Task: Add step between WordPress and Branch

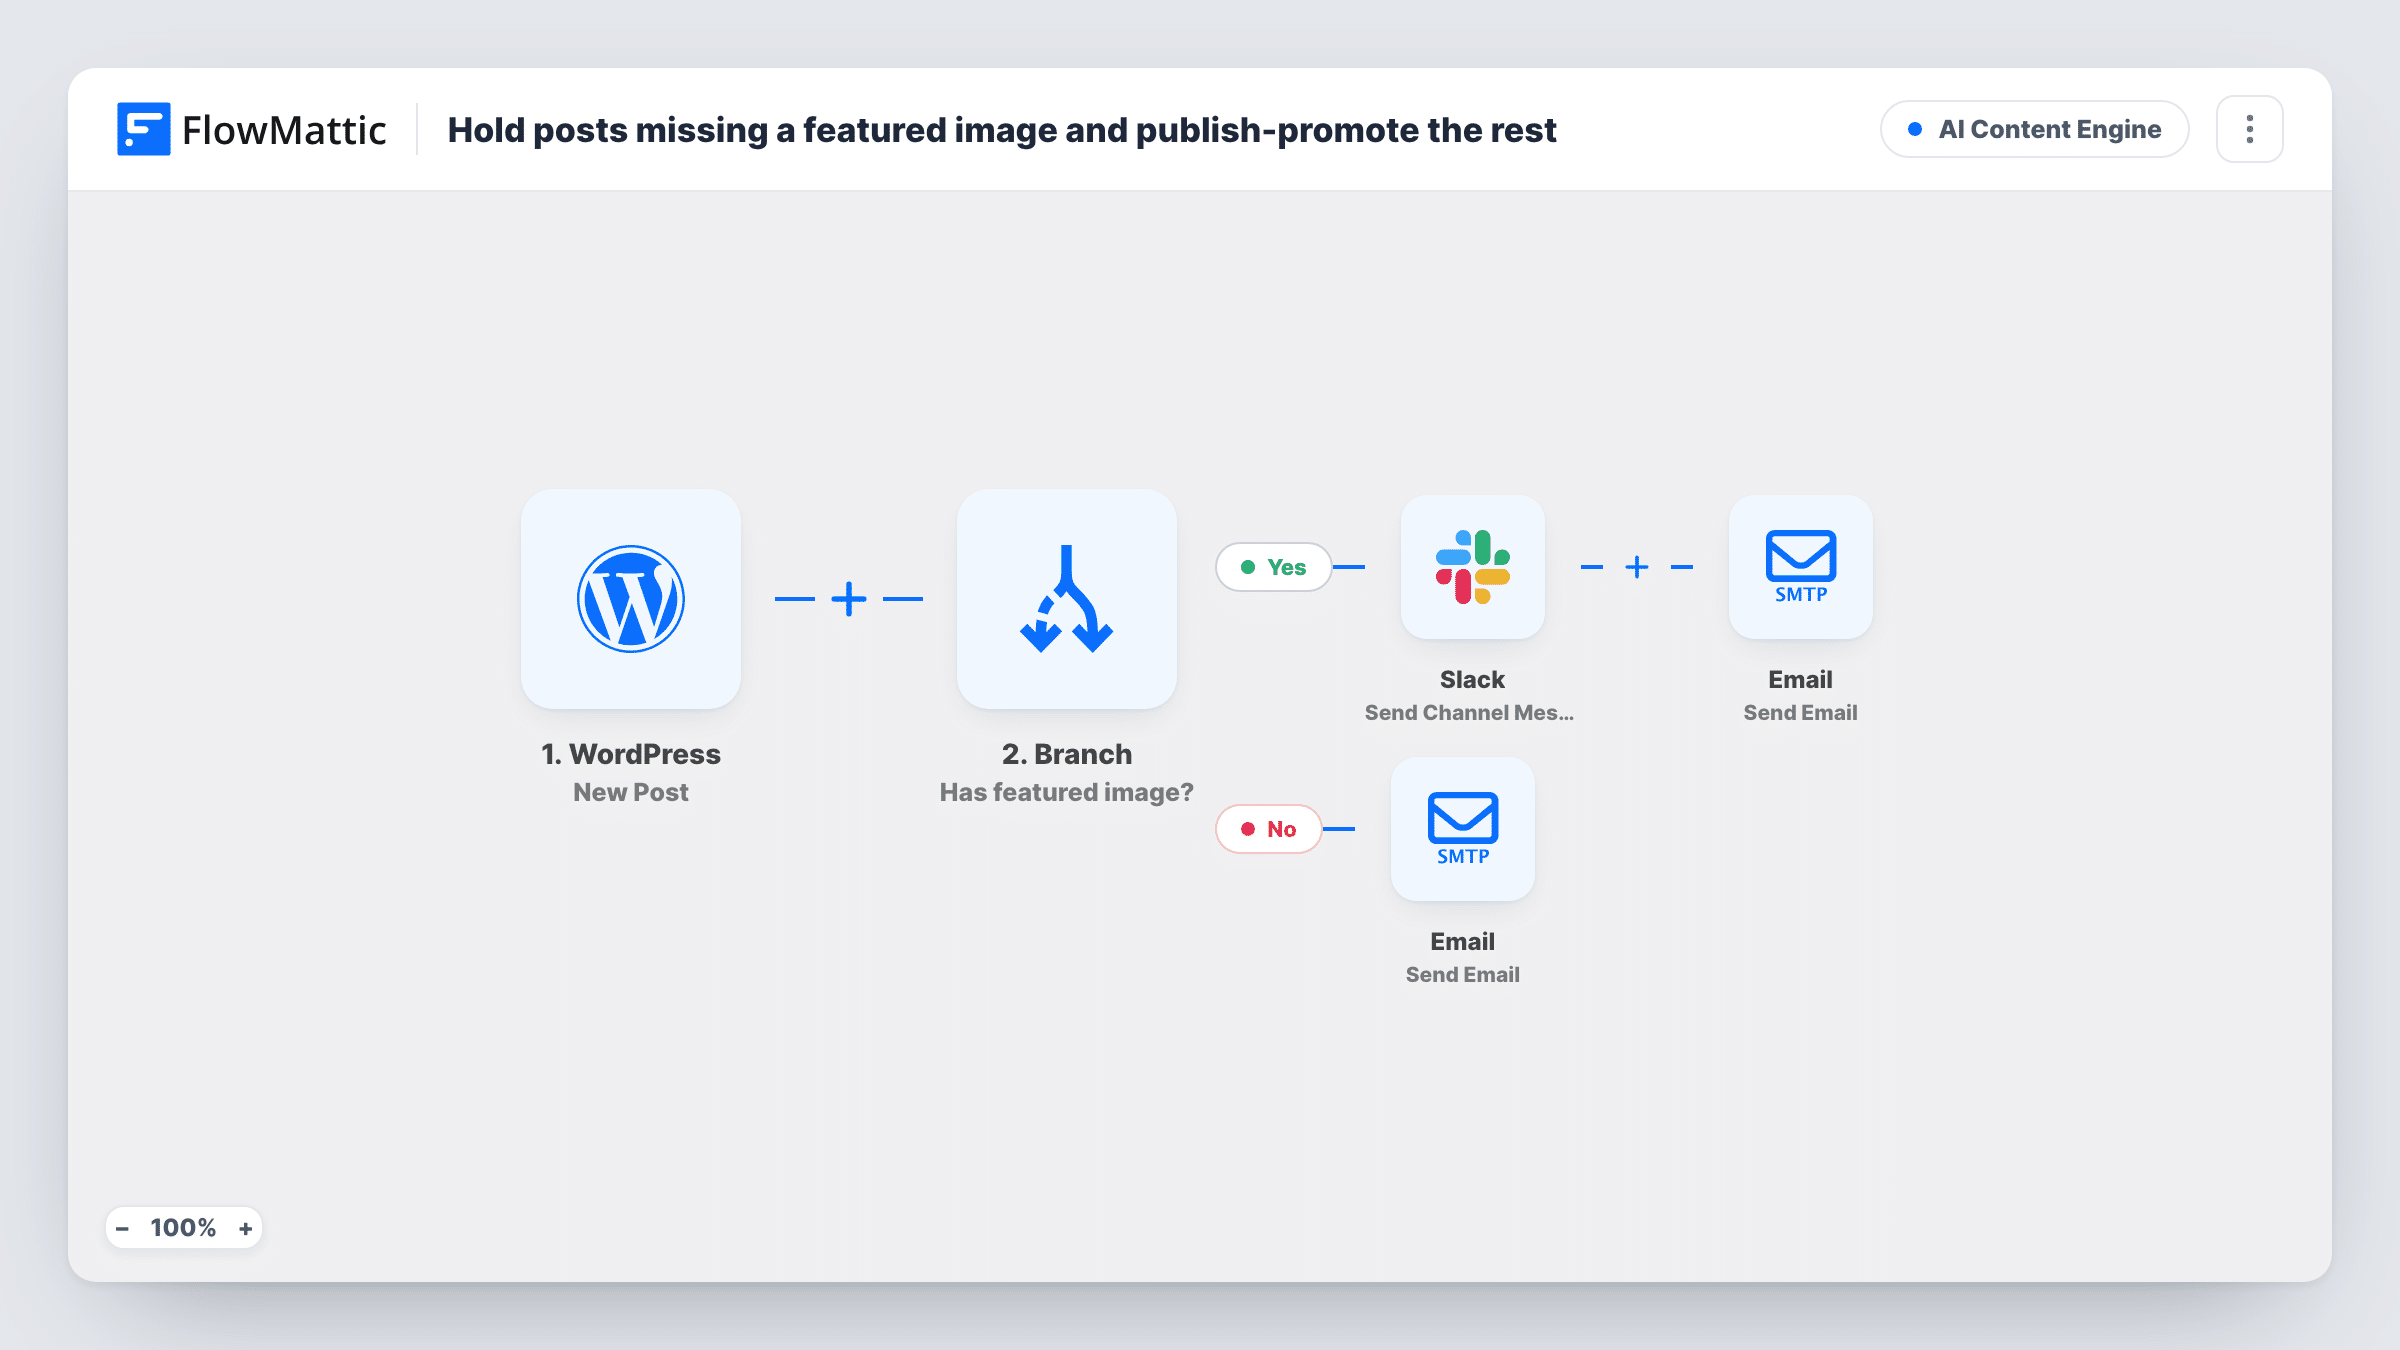Action: pyautogui.click(x=849, y=599)
